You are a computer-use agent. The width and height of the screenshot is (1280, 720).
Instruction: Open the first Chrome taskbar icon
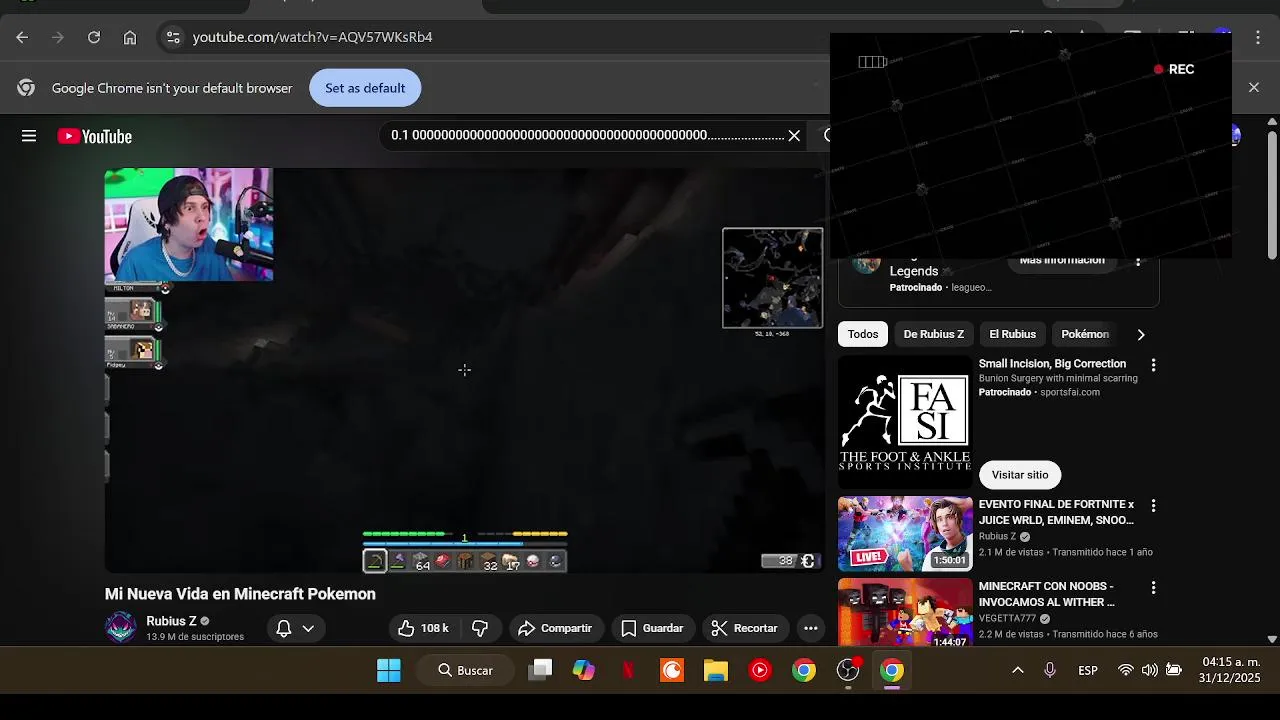tap(804, 670)
